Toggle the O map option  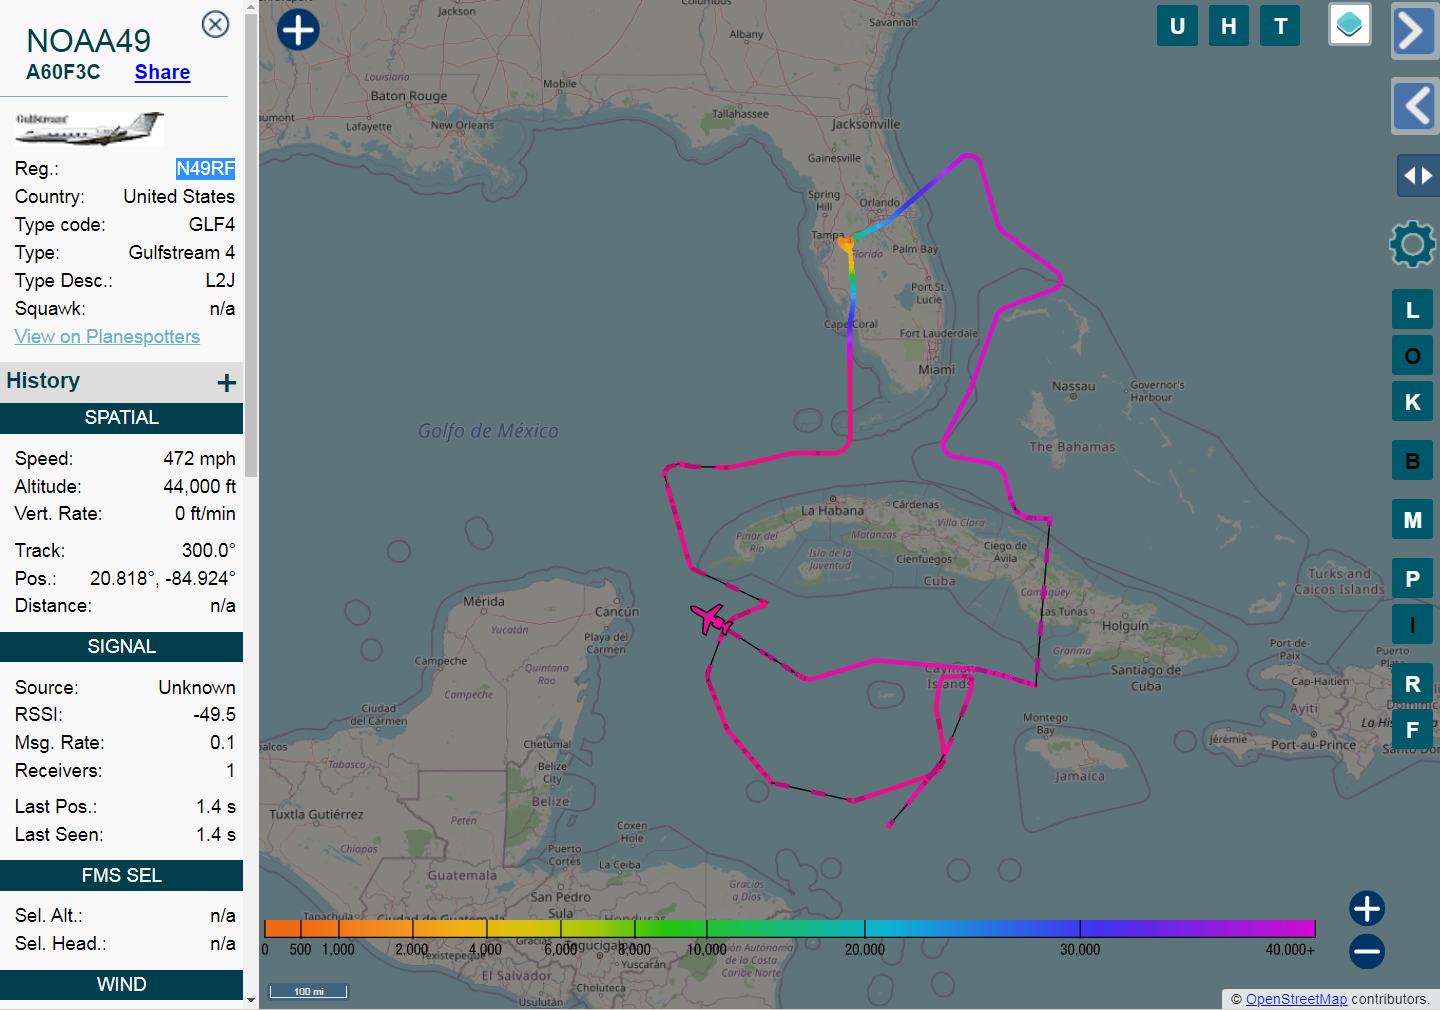coord(1412,356)
